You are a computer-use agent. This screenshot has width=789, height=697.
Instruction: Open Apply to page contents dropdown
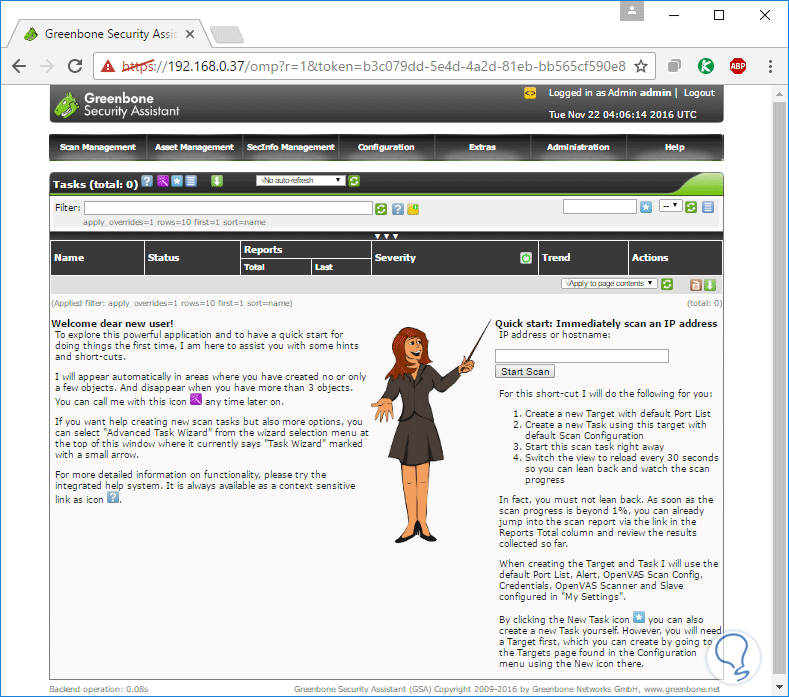pos(609,283)
